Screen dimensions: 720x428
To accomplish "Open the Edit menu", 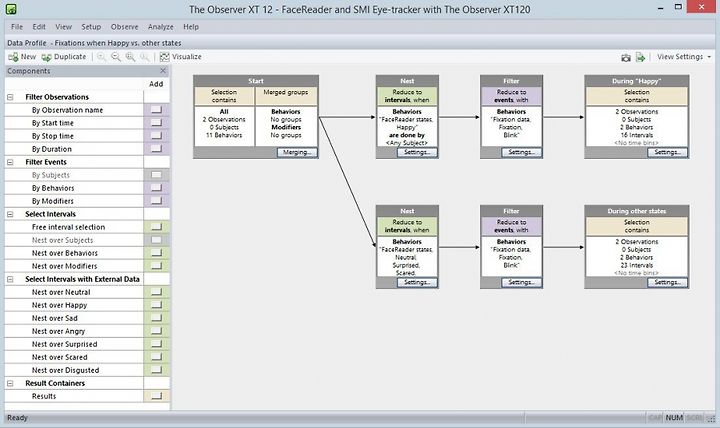I will pyautogui.click(x=39, y=27).
